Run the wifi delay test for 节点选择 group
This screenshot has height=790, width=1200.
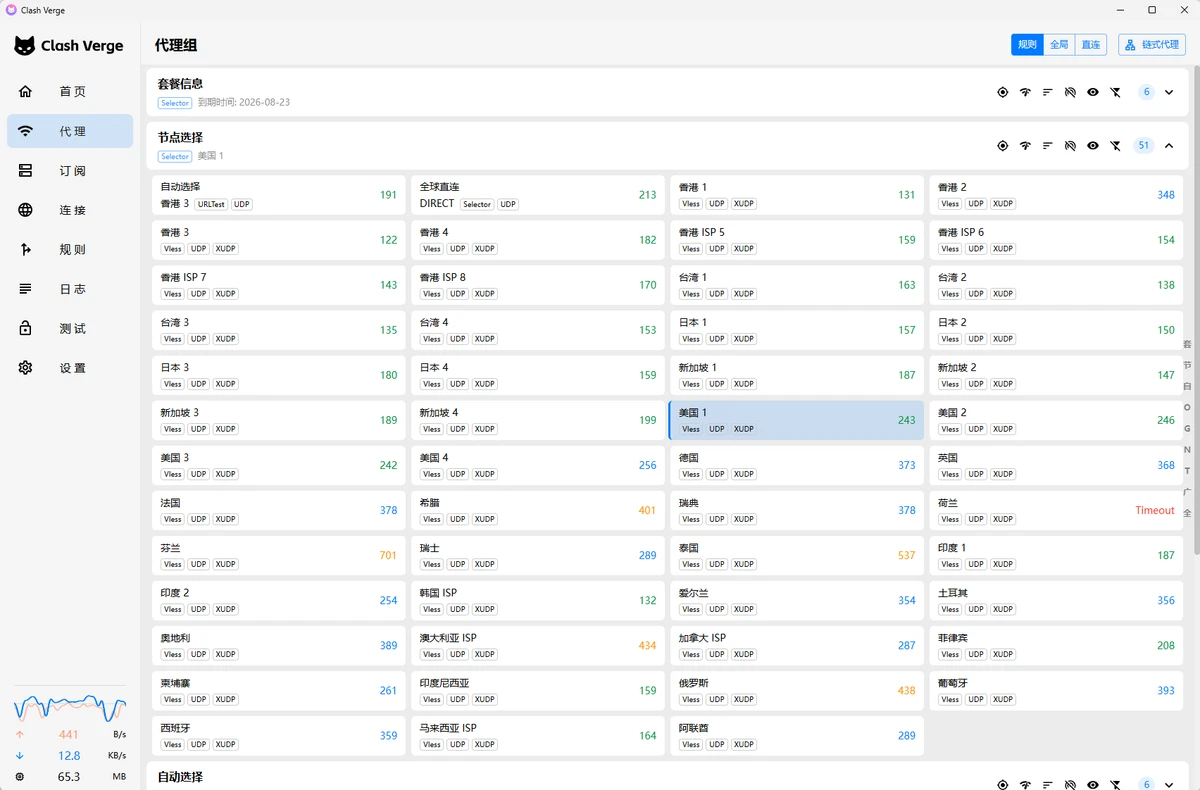pyautogui.click(x=1025, y=146)
